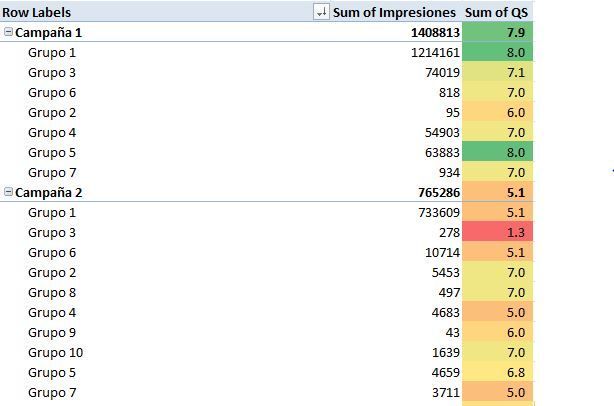Select impressions cell 63883

tap(442, 152)
